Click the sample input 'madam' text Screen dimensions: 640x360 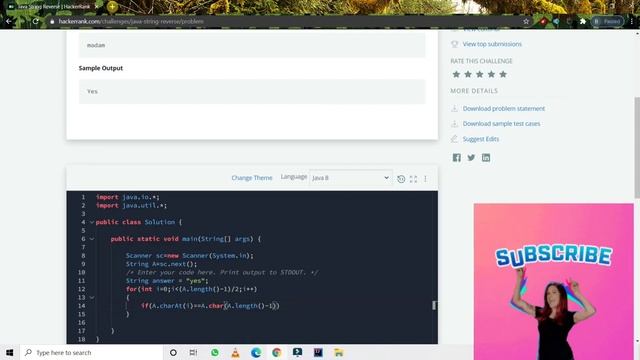[x=96, y=45]
